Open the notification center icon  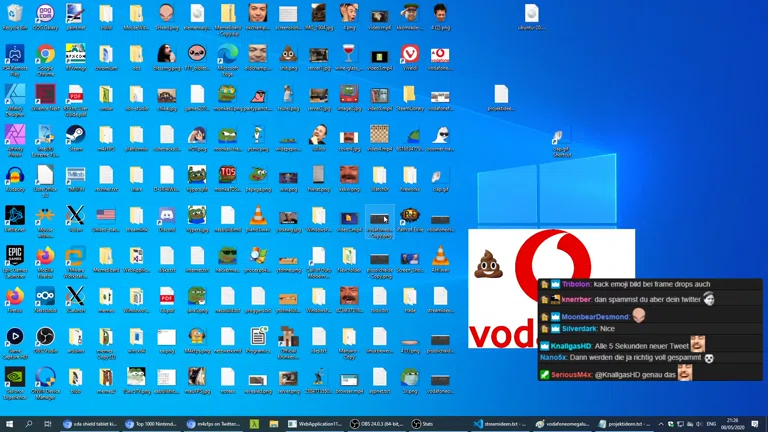click(x=756, y=424)
